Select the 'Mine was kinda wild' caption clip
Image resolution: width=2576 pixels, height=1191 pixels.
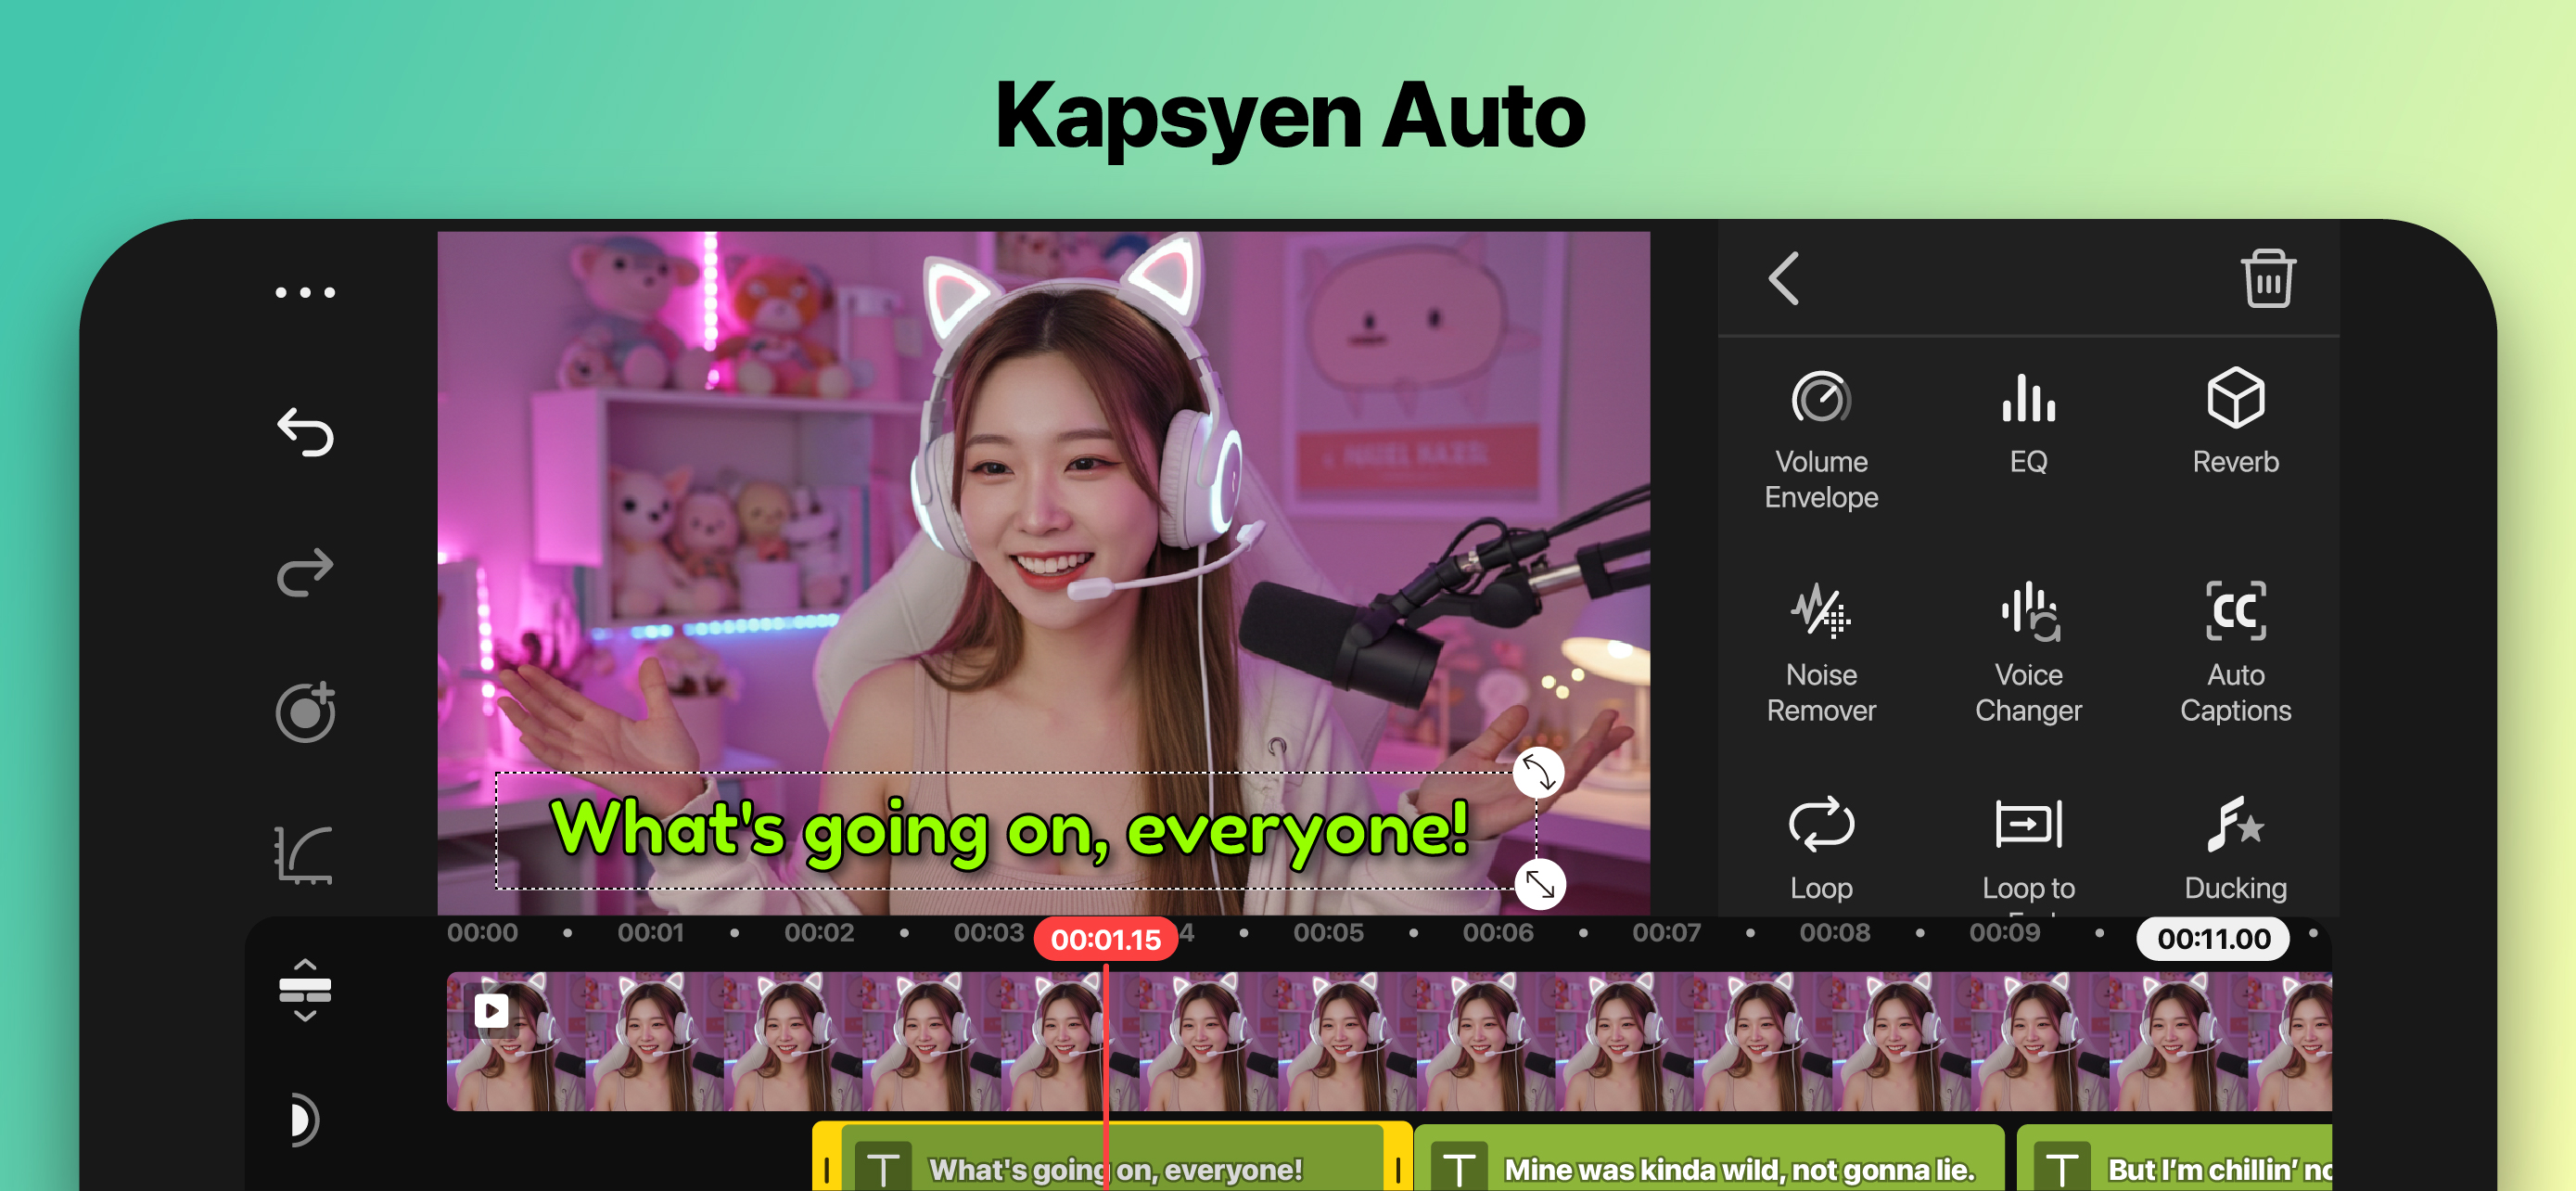(x=1708, y=1167)
